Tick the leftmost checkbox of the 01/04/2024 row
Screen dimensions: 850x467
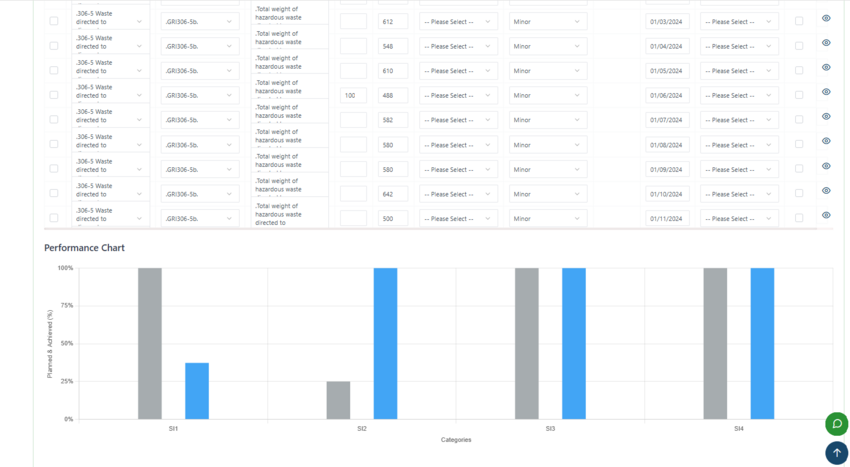coord(54,46)
